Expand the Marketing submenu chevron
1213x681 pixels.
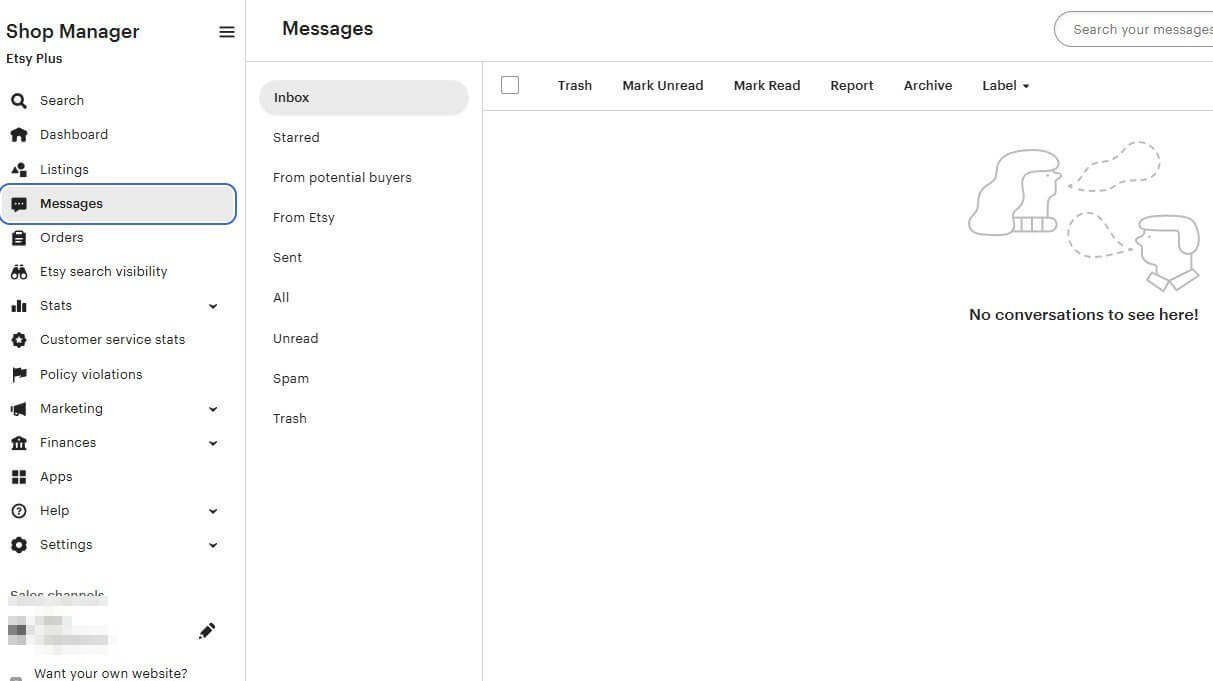tap(213, 409)
